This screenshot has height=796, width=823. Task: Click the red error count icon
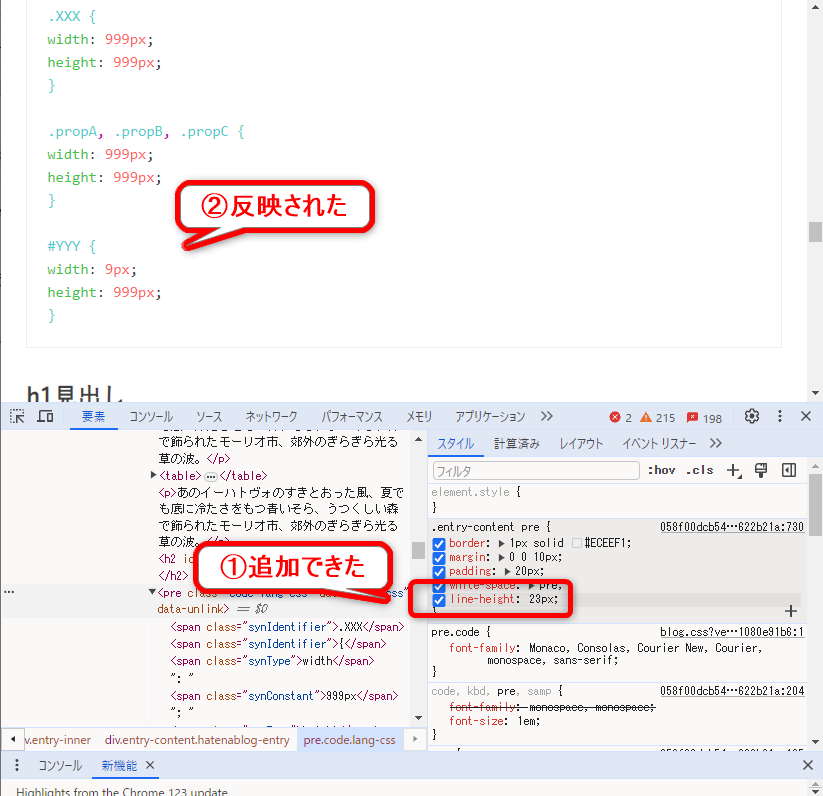pyautogui.click(x=615, y=417)
